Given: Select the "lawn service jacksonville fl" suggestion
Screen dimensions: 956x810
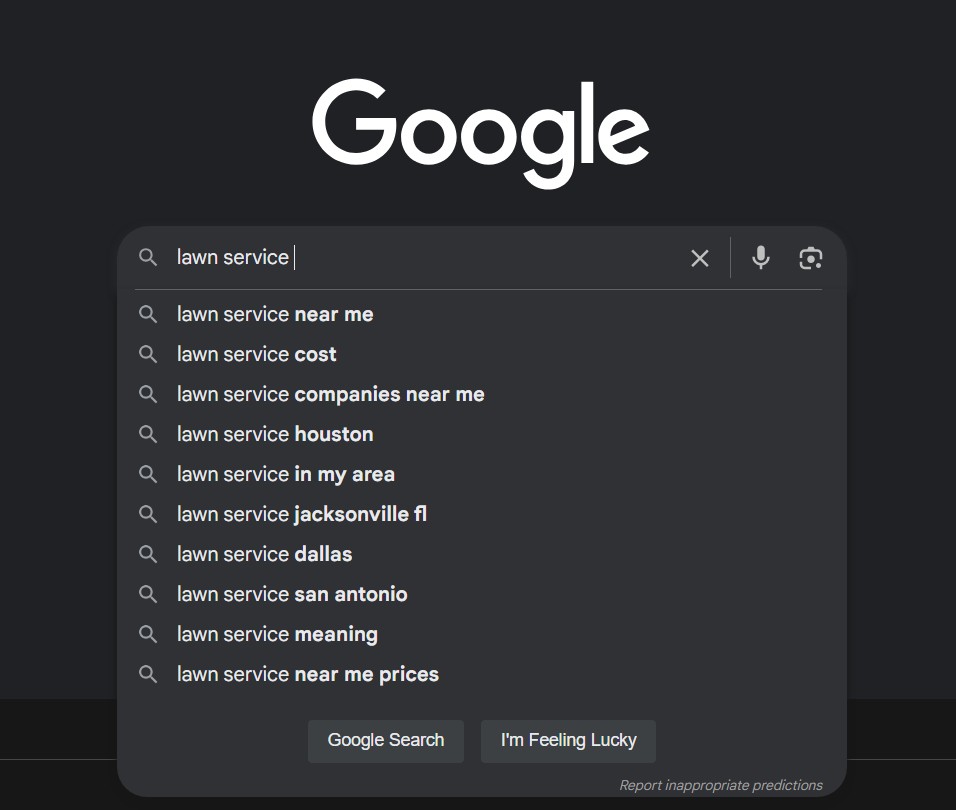Looking at the screenshot, I should pyautogui.click(x=301, y=514).
